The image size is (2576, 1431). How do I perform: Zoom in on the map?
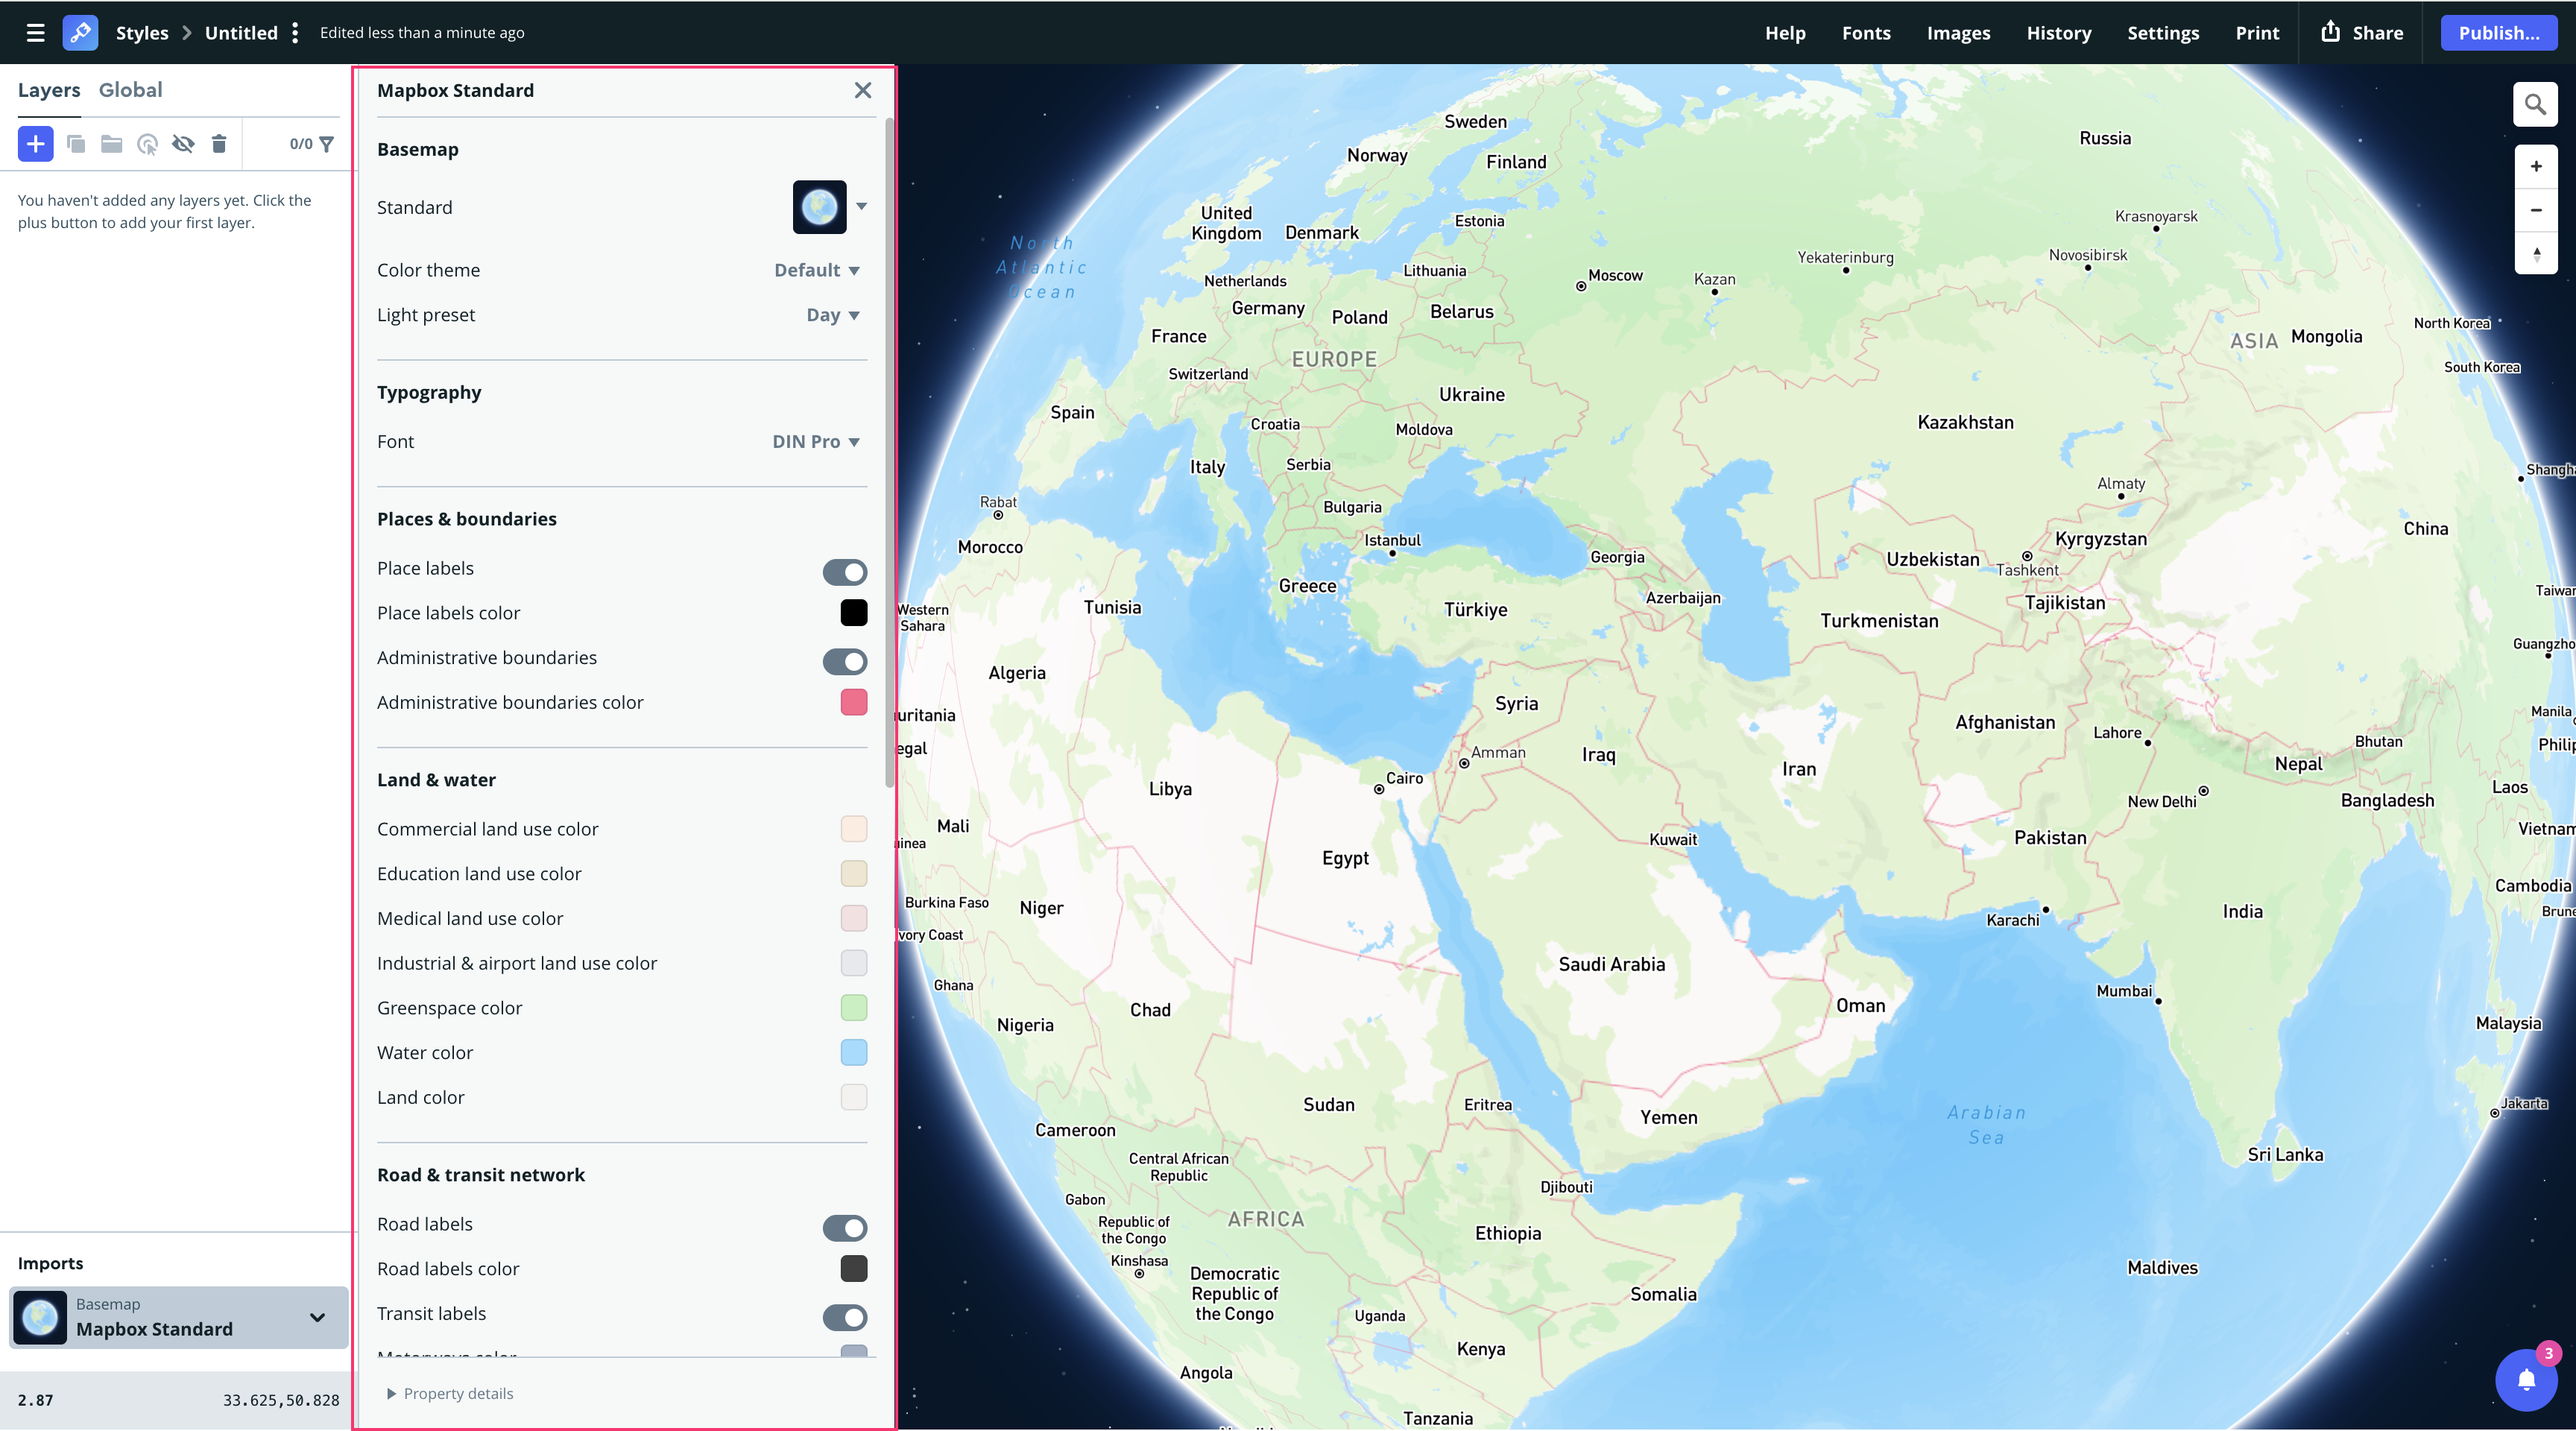pos(2535,167)
